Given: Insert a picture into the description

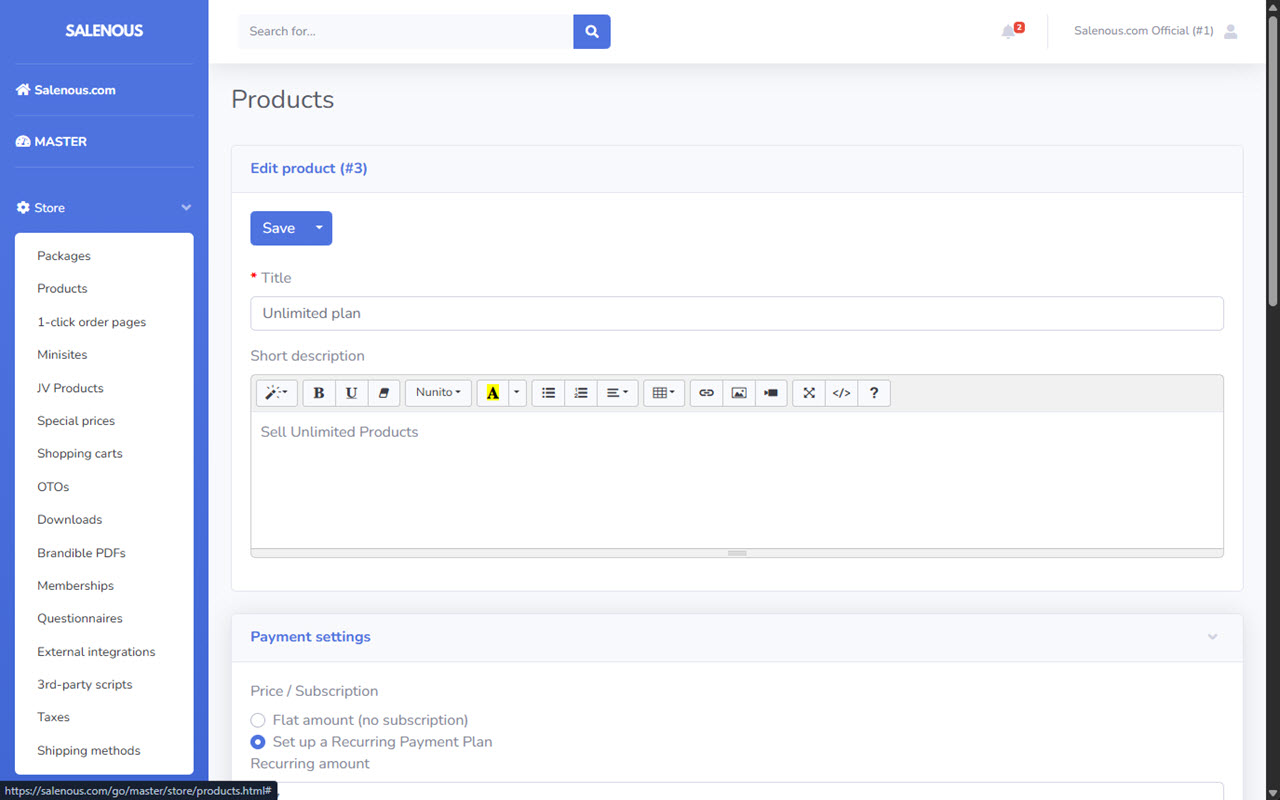Looking at the screenshot, I should click(x=739, y=393).
